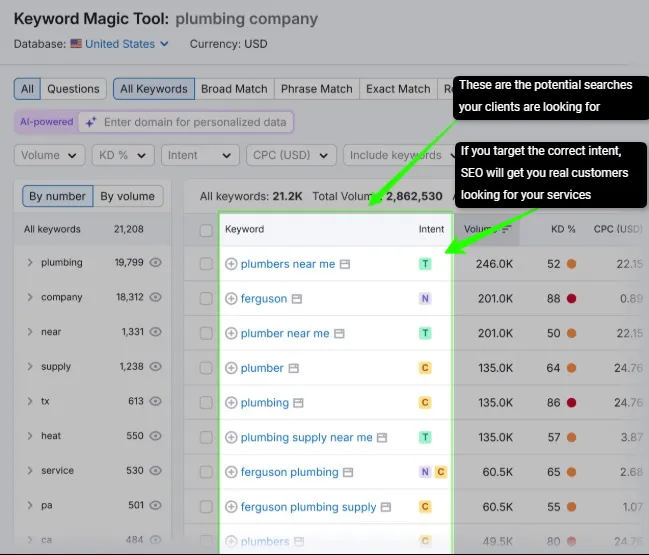
Task: Switch to the Phrase Match tab
Action: [x=316, y=89]
